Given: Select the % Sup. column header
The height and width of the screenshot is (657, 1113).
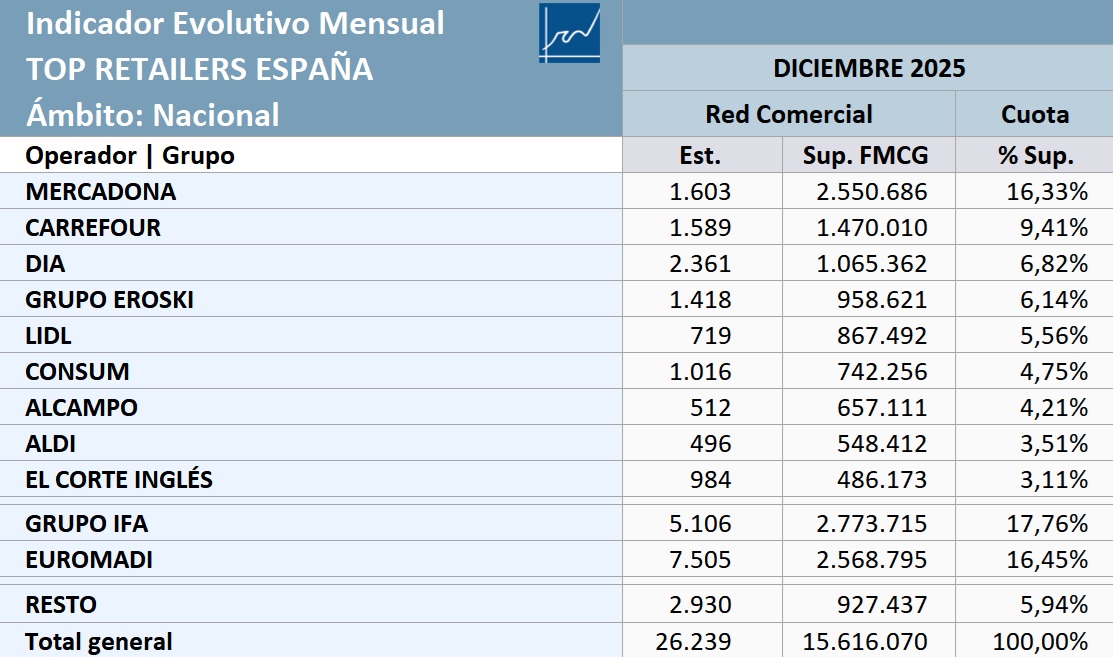Looking at the screenshot, I should click(x=1034, y=155).
